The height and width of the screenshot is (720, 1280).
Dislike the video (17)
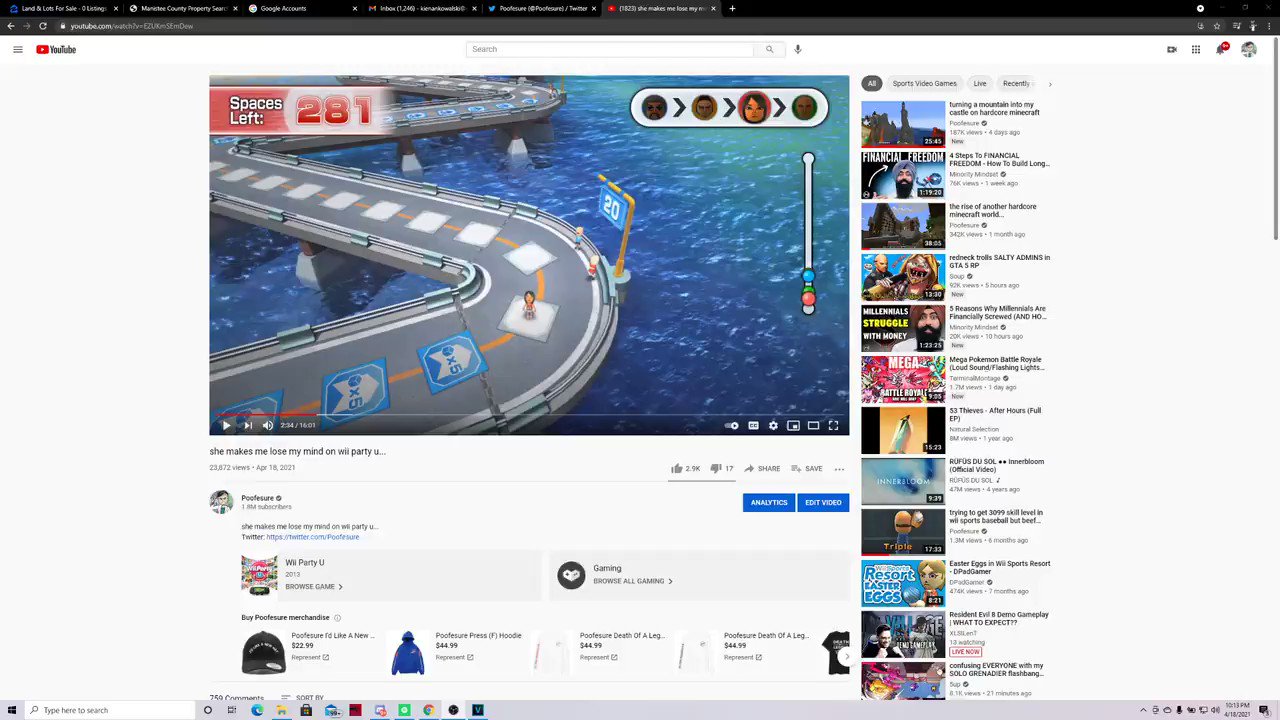tap(721, 468)
